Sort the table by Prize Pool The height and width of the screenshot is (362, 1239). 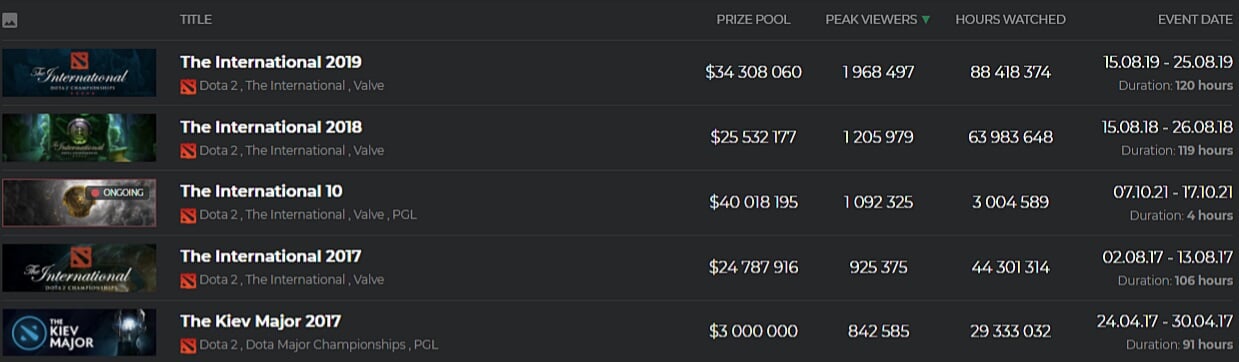coord(753,20)
